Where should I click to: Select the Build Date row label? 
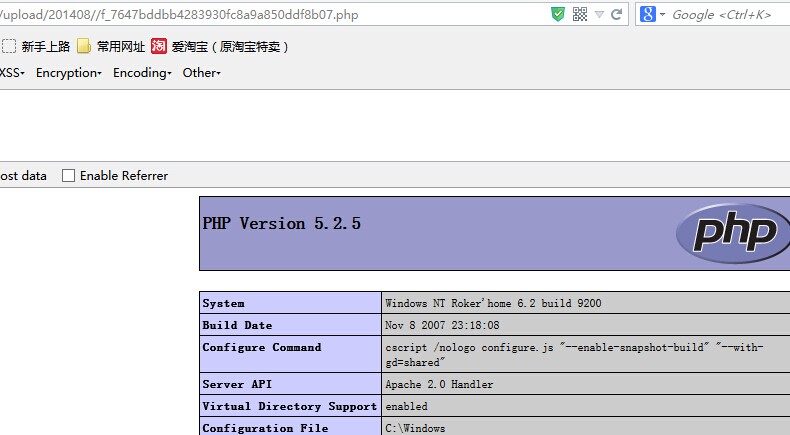237,325
